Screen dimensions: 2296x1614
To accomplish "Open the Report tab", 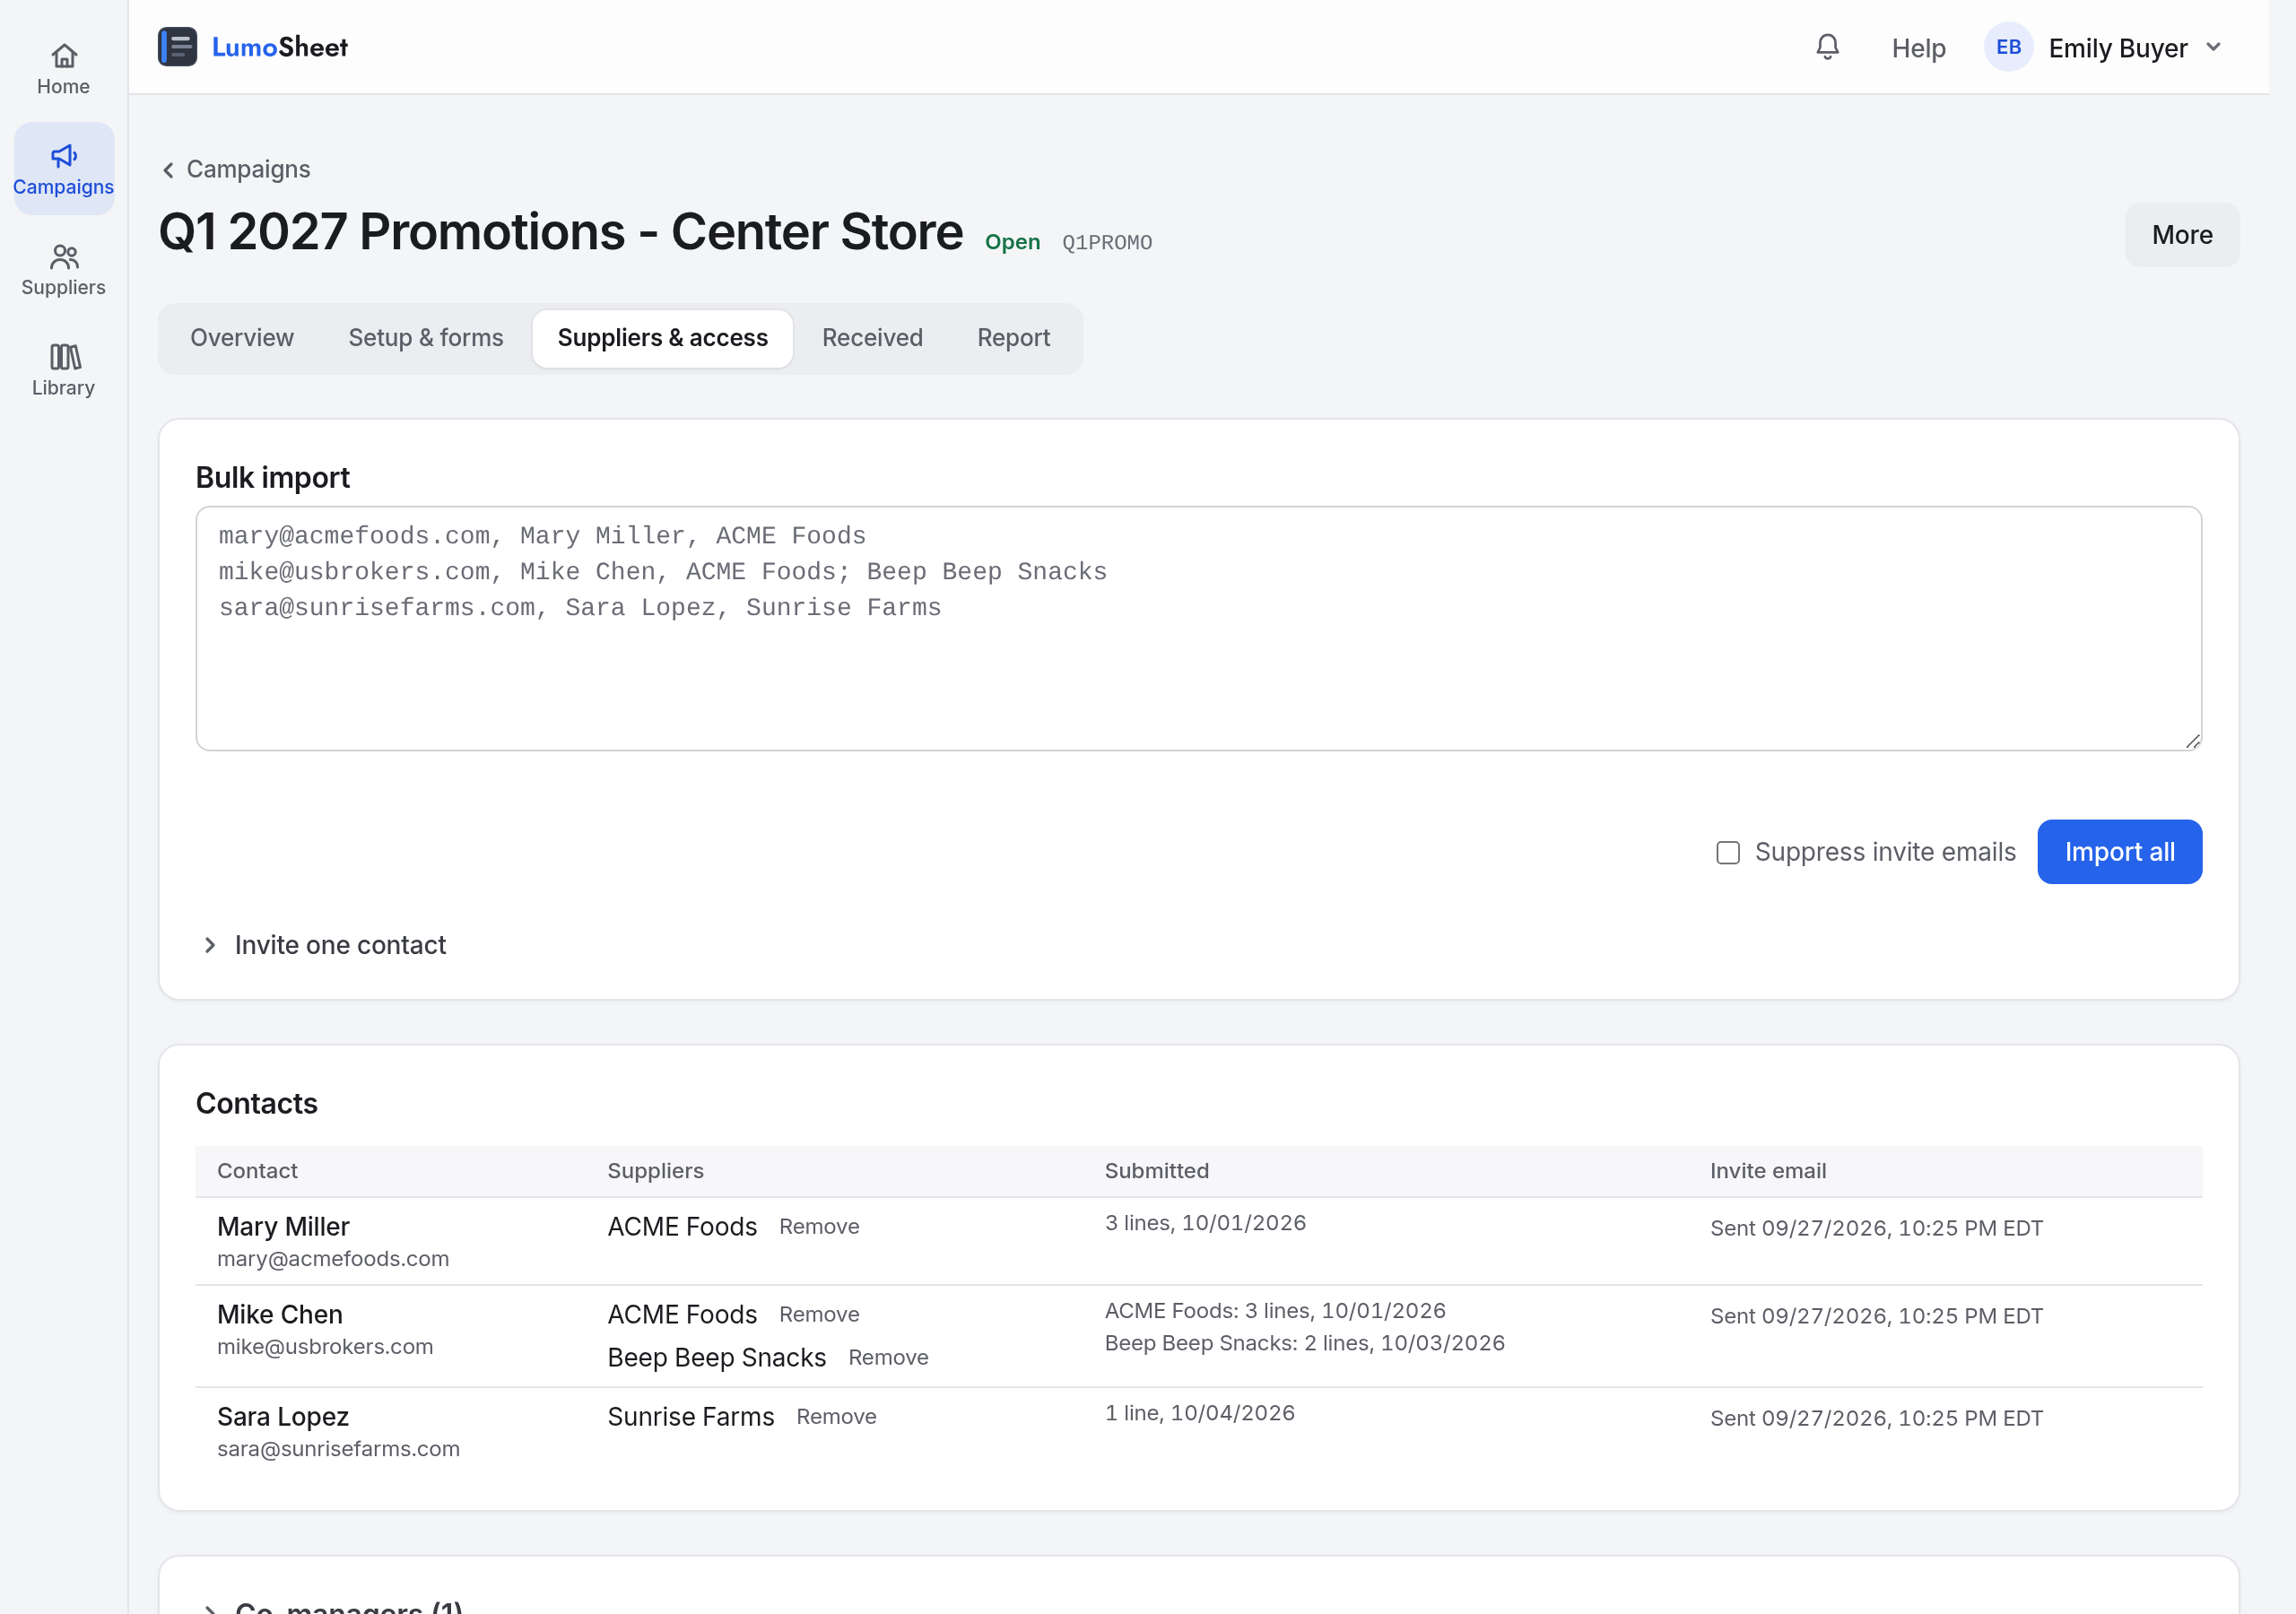I will click(x=1013, y=338).
